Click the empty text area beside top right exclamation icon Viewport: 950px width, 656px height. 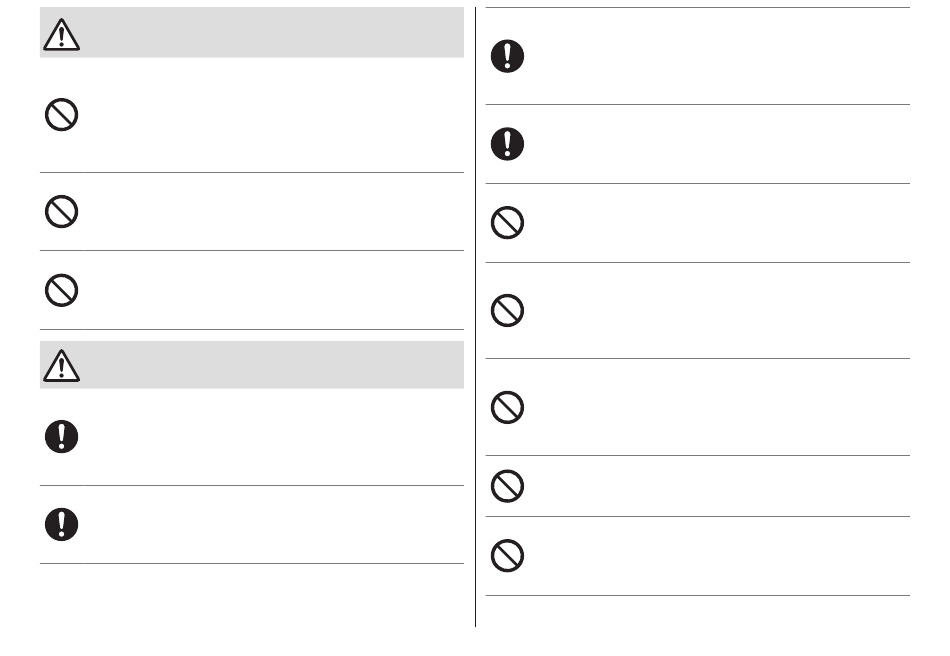coord(720,56)
